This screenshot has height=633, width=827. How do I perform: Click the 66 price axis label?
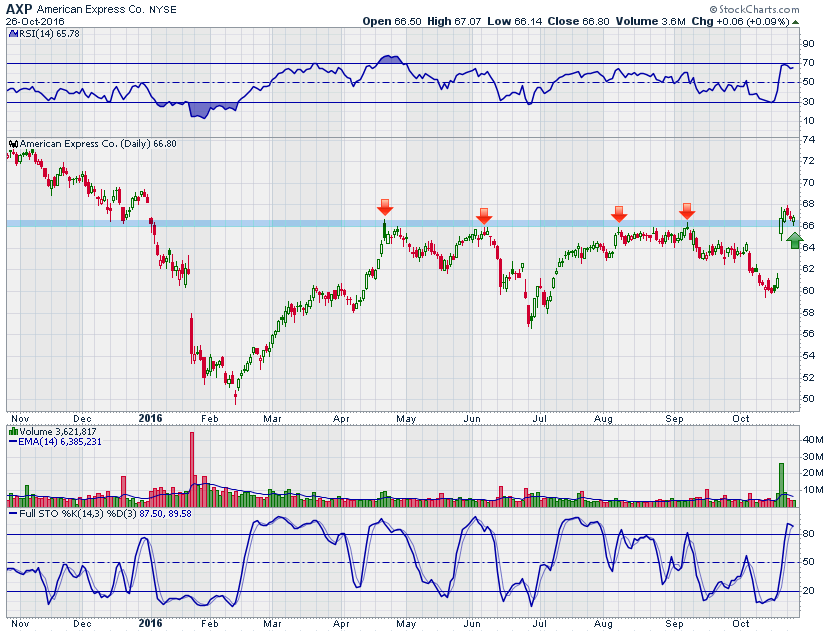pos(808,226)
